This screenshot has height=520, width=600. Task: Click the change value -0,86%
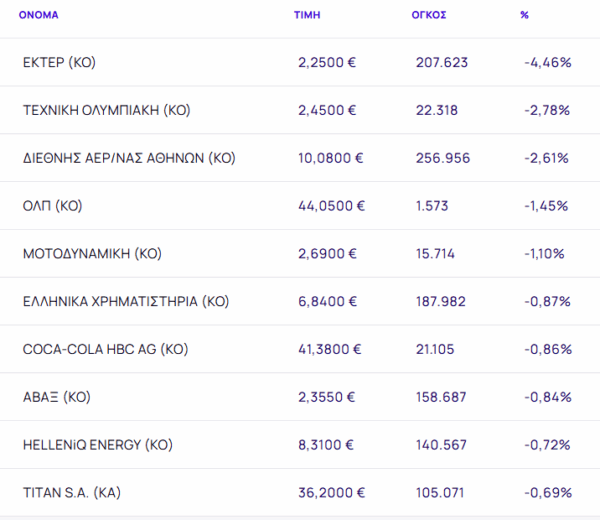[548, 349]
